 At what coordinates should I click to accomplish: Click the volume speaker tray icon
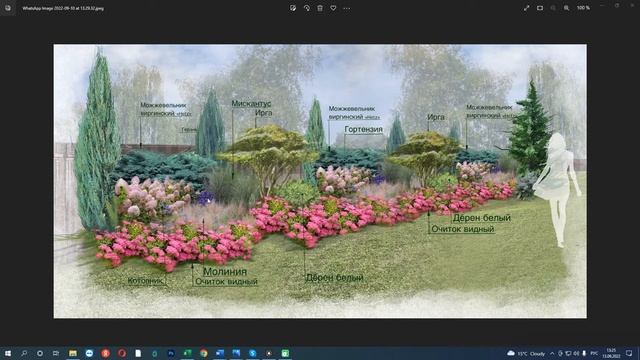coord(576,353)
